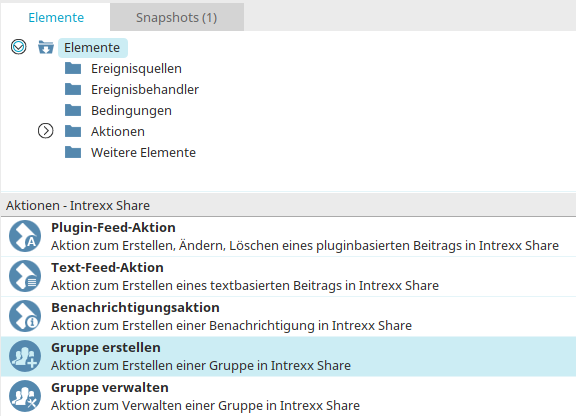
Task: Click the Gruppe erstellen group-plus icon
Action: coord(25,356)
